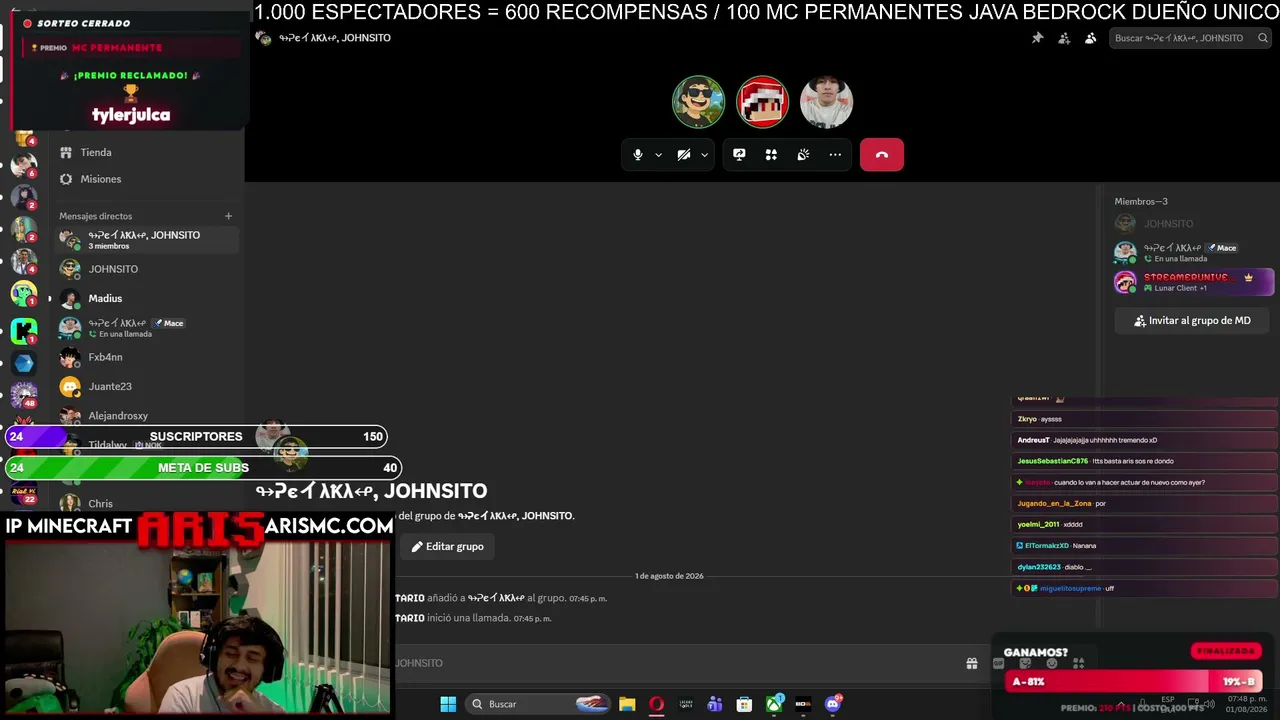The height and width of the screenshot is (720, 1280).
Task: Open Opera browser from taskbar
Action: pyautogui.click(x=656, y=704)
